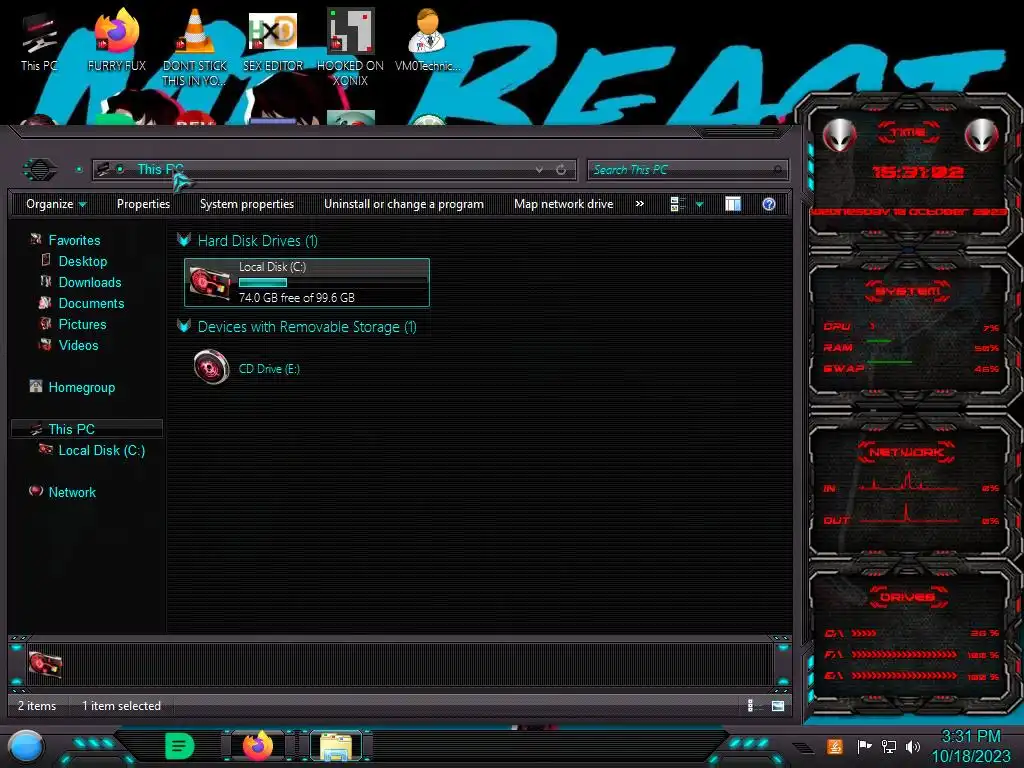Open the green notes app on taskbar
This screenshot has width=1024, height=768.
point(179,746)
